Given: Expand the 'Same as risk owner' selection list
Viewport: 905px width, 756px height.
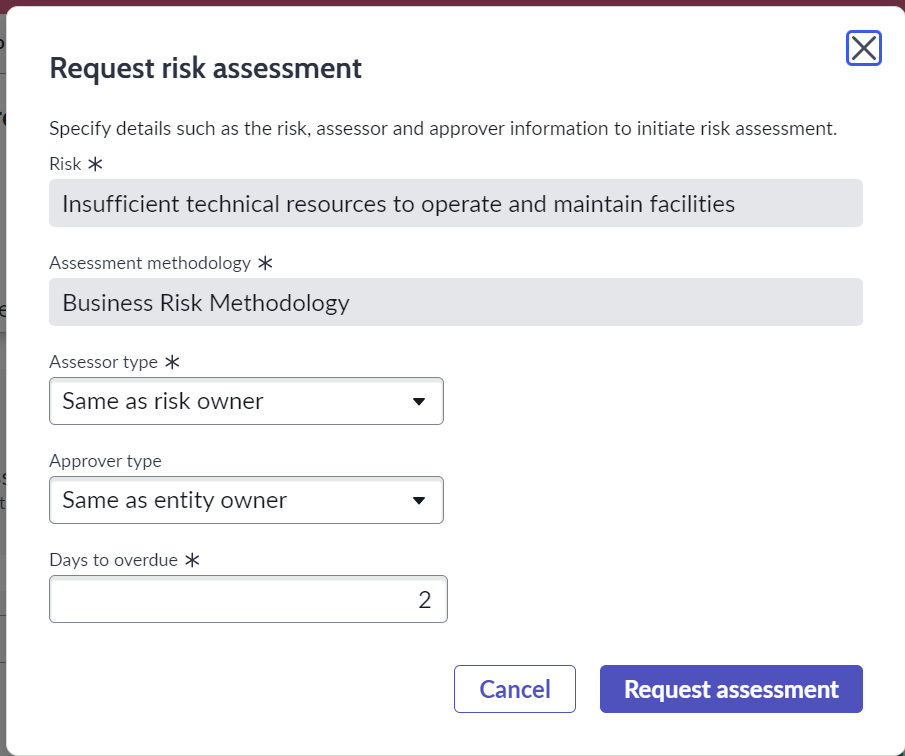Looking at the screenshot, I should coord(246,400).
